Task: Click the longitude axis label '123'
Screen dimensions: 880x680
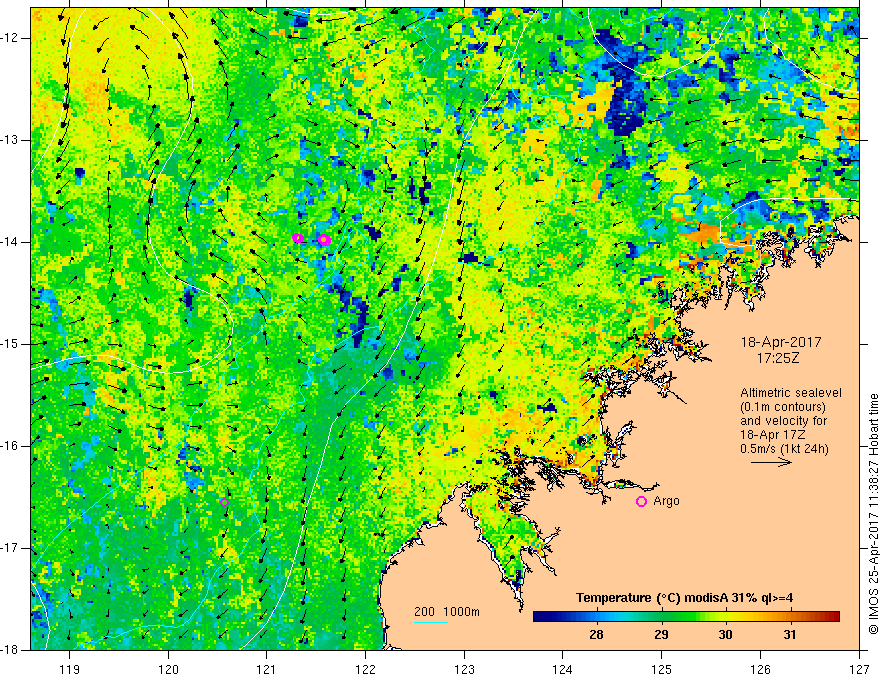Action: pos(464,669)
